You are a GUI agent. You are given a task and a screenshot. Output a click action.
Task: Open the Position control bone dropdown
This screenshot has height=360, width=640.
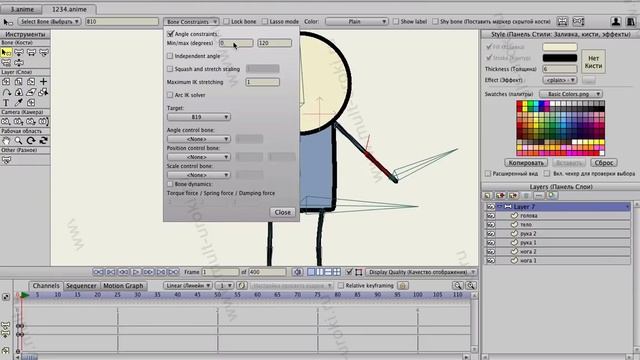pyautogui.click(x=198, y=157)
